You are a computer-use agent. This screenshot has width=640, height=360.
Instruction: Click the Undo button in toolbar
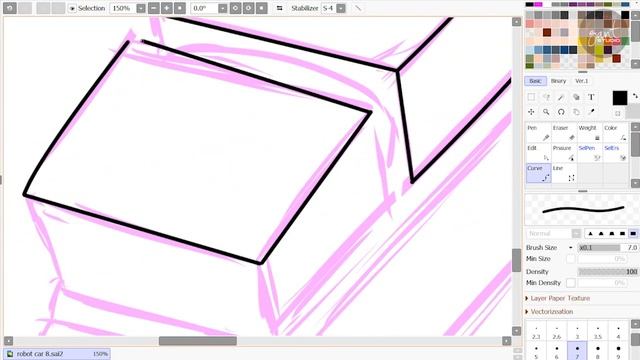pos(10,8)
